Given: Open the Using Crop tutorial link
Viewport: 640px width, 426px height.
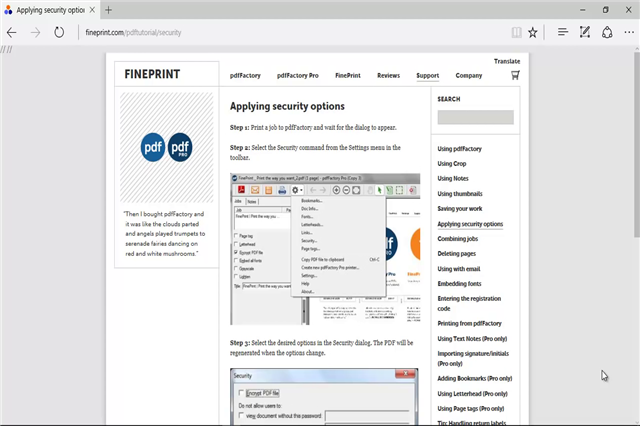Looking at the screenshot, I should [452, 164].
